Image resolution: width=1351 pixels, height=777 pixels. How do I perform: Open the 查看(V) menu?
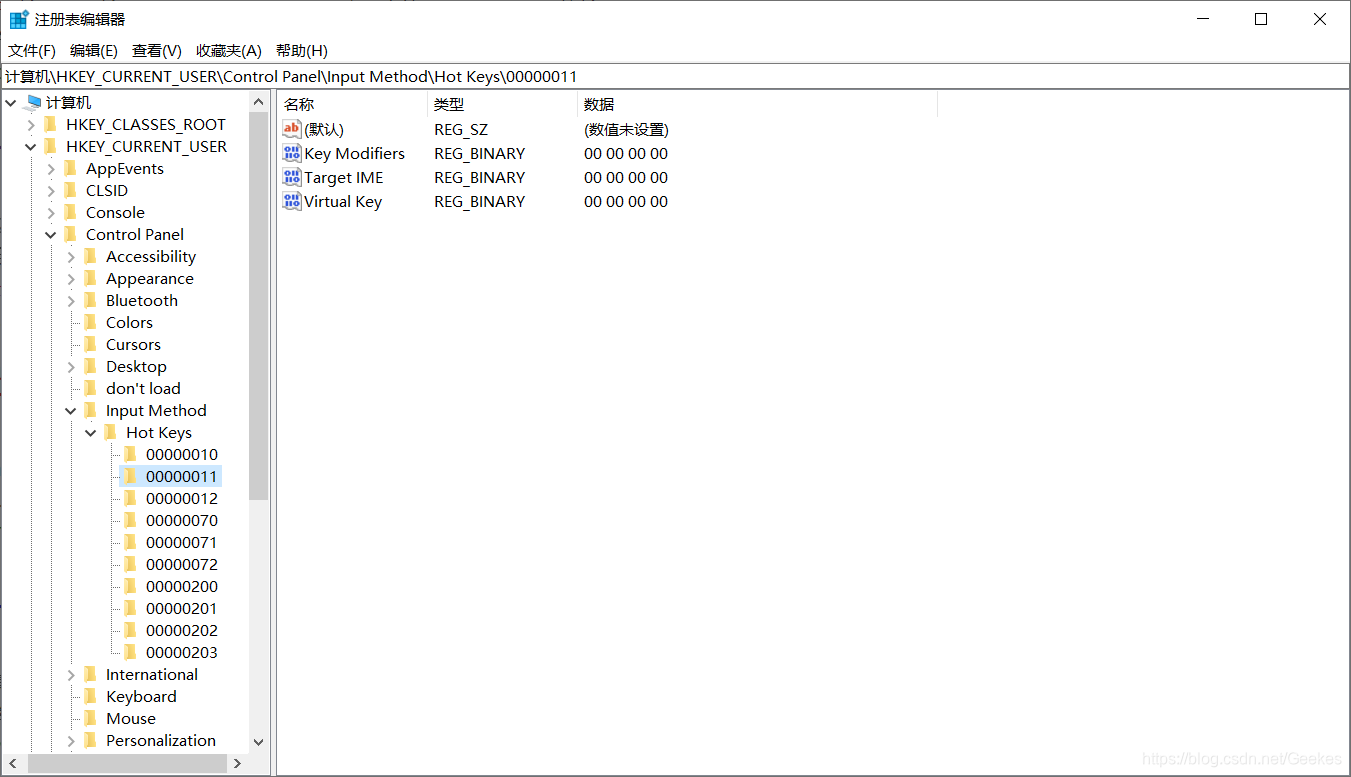[157, 50]
